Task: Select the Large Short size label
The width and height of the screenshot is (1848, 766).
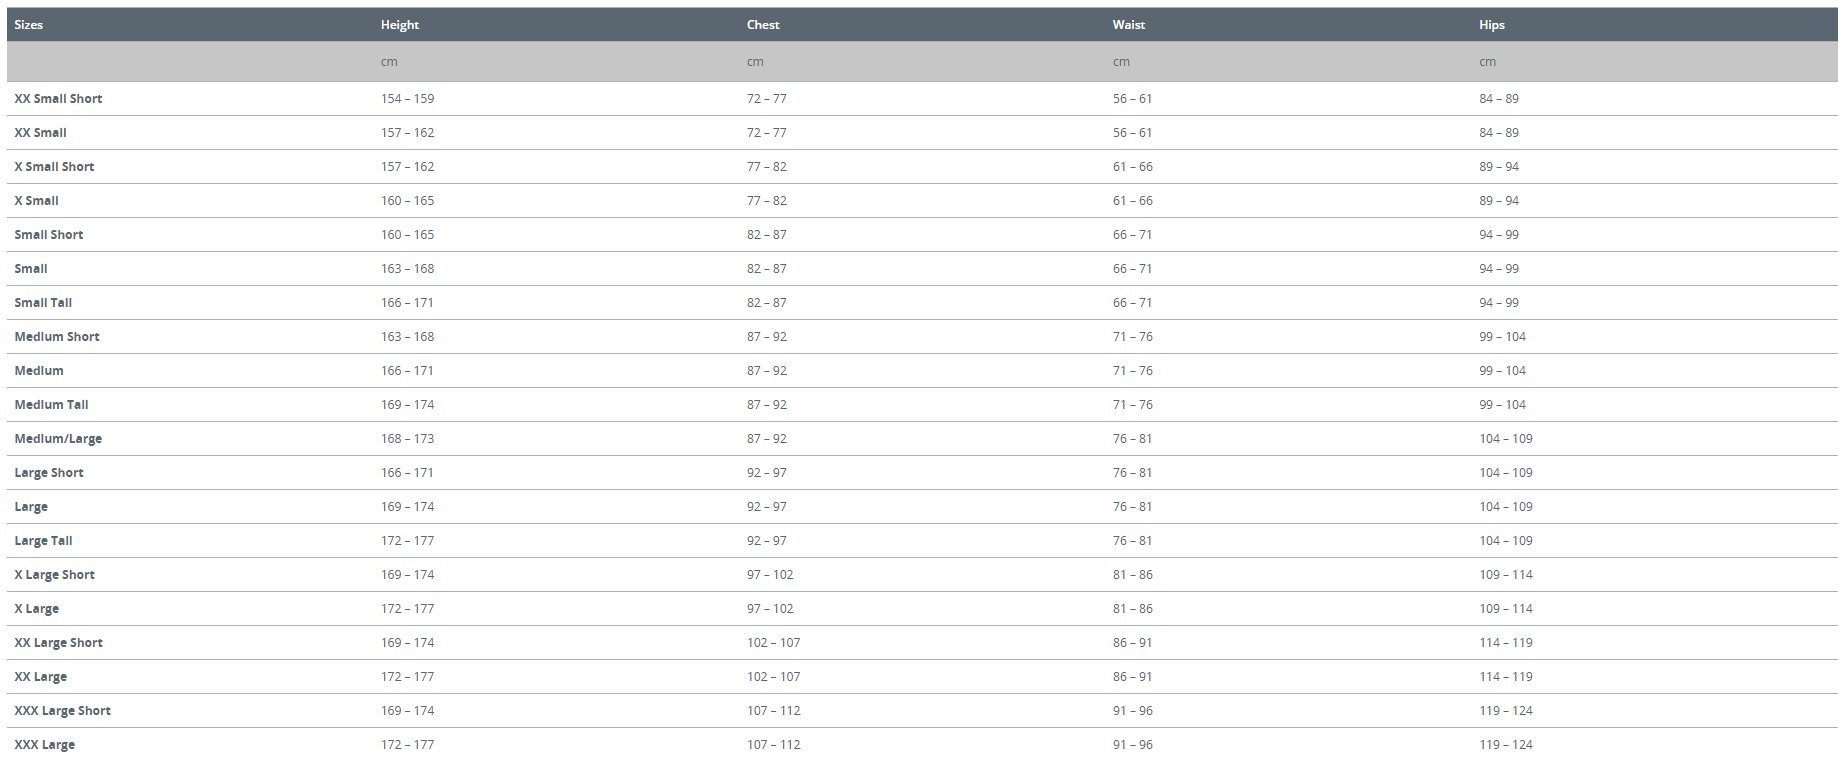Action: pyautogui.click(x=49, y=473)
